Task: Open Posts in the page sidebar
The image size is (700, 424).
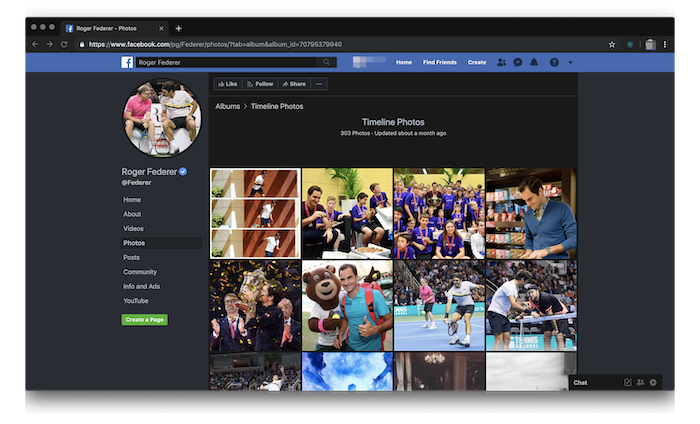Action: [x=131, y=258]
